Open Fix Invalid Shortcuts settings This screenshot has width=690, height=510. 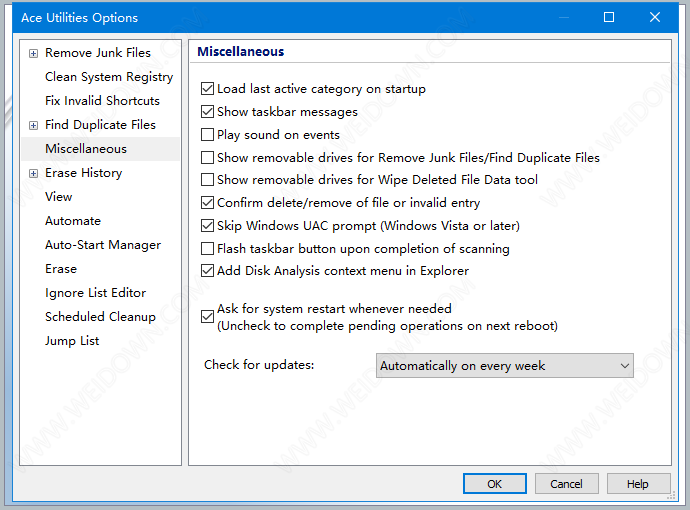tap(102, 101)
